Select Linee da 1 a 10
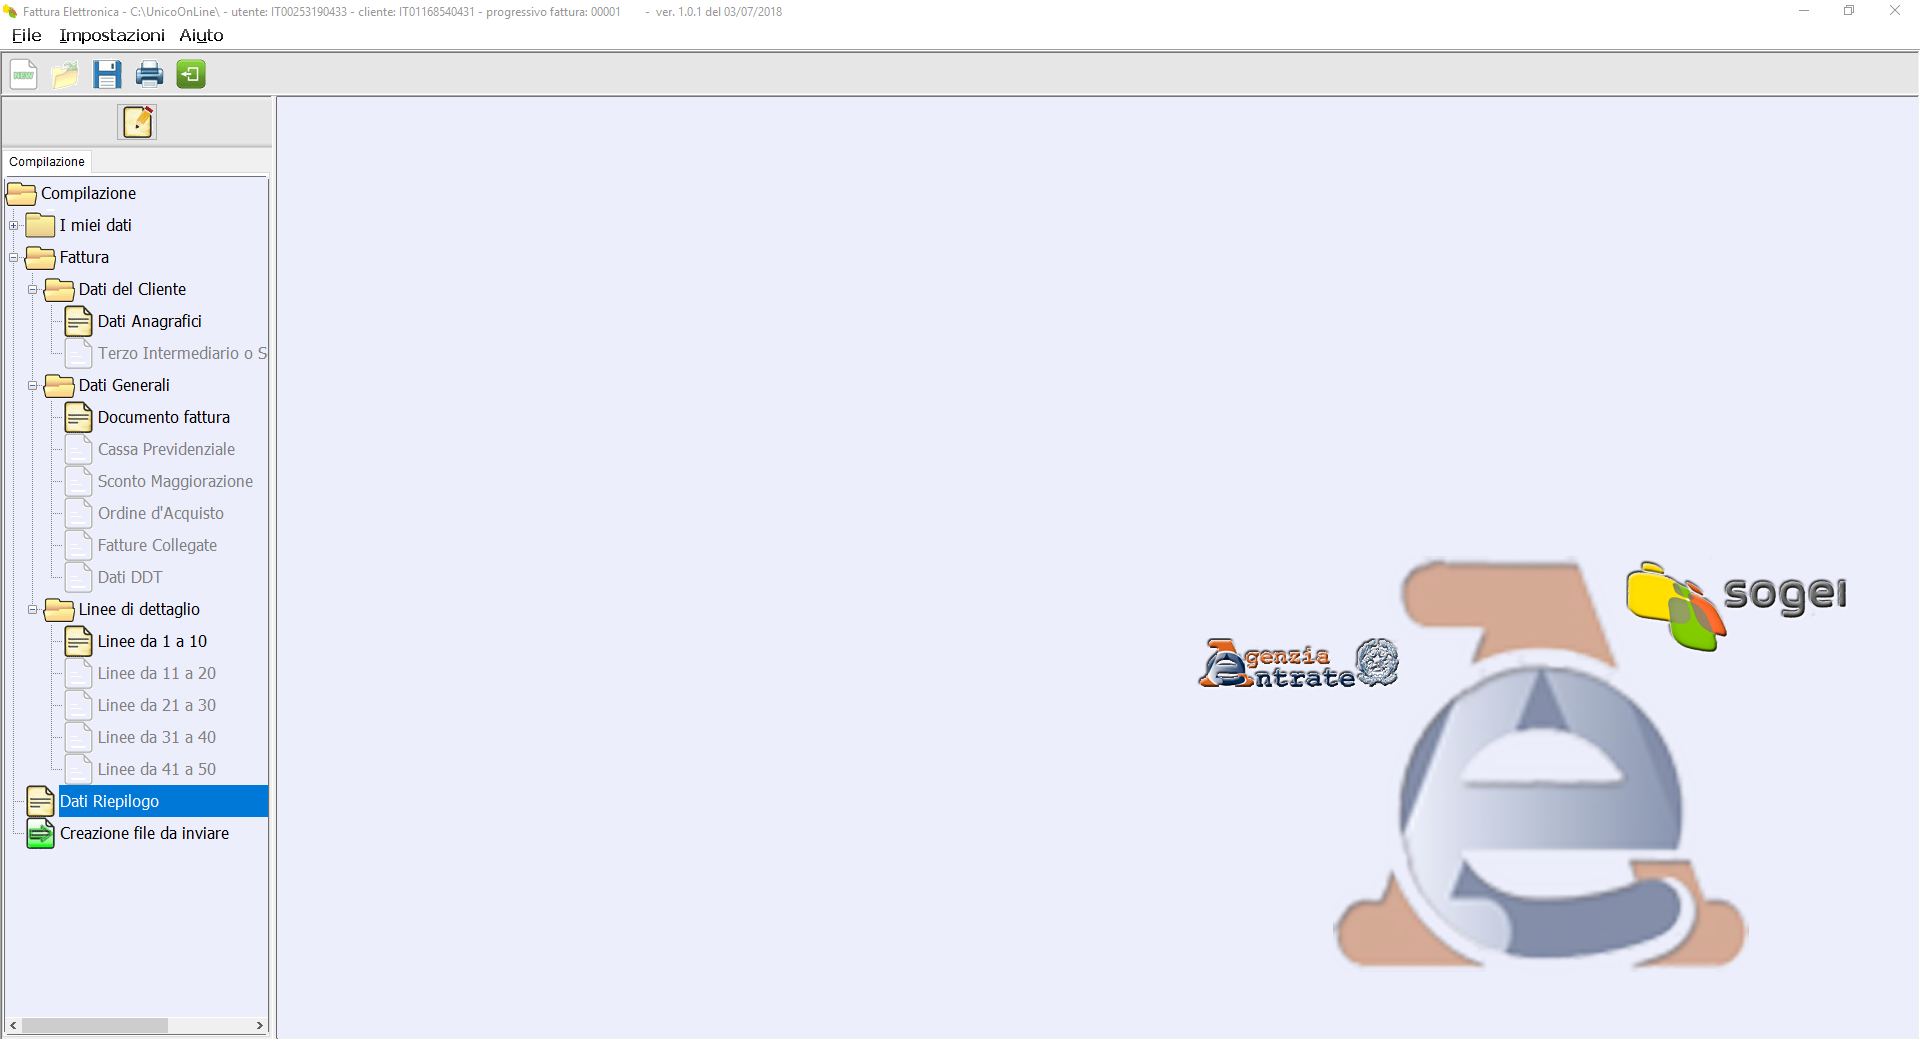This screenshot has width=1920, height=1039. coord(152,642)
